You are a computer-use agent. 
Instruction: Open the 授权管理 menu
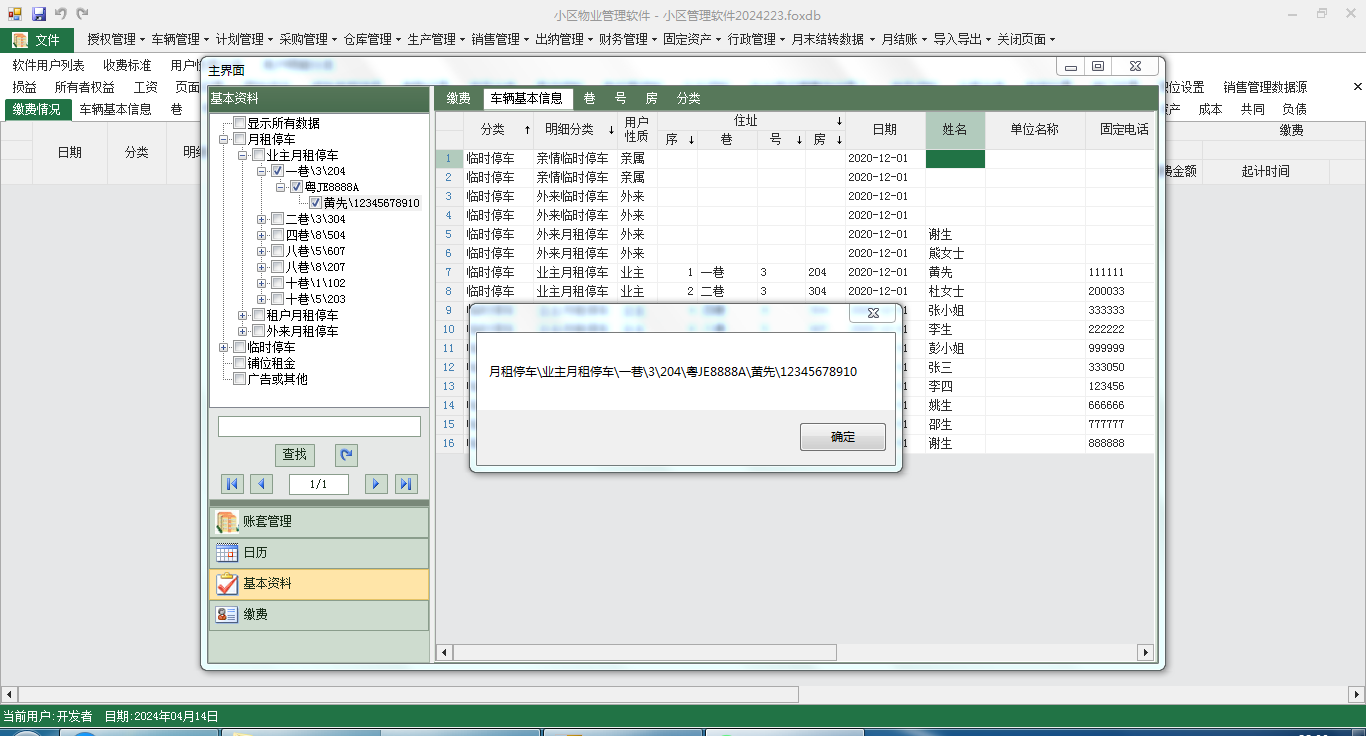tap(116, 40)
